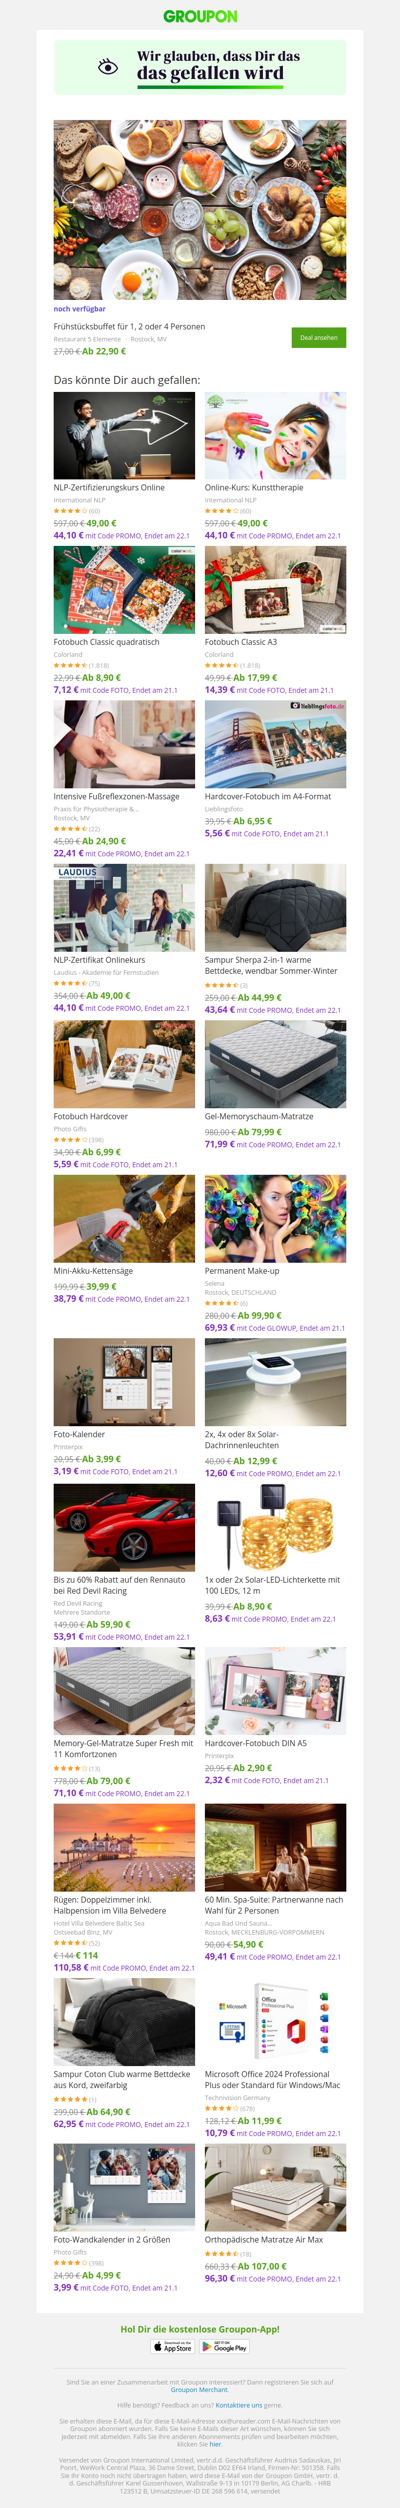Image resolution: width=400 pixels, height=2508 pixels.
Task: Click the 'Groupon Merchant' link
Action: [x=199, y=2390]
